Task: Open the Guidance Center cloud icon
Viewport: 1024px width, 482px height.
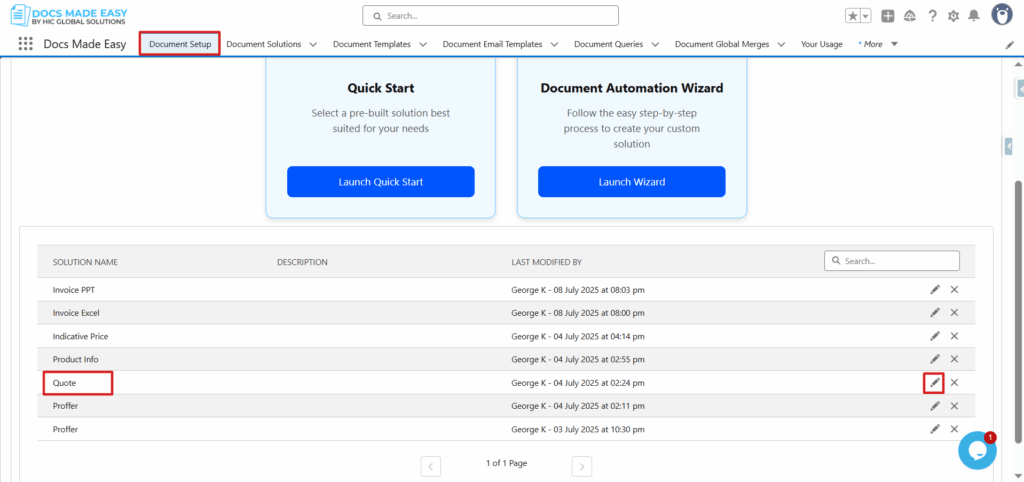Action: [x=909, y=16]
